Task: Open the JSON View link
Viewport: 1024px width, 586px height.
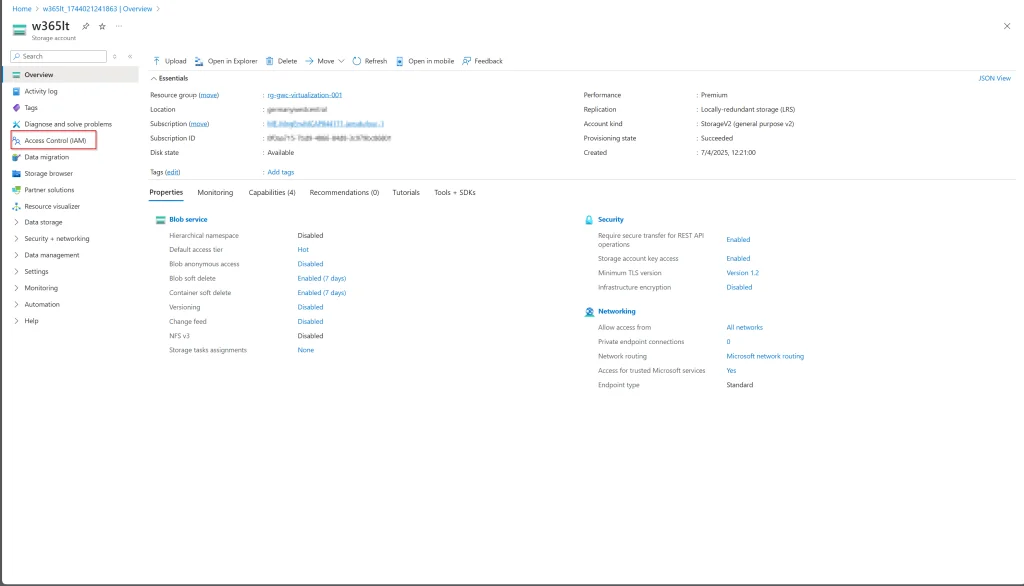Action: tap(994, 78)
